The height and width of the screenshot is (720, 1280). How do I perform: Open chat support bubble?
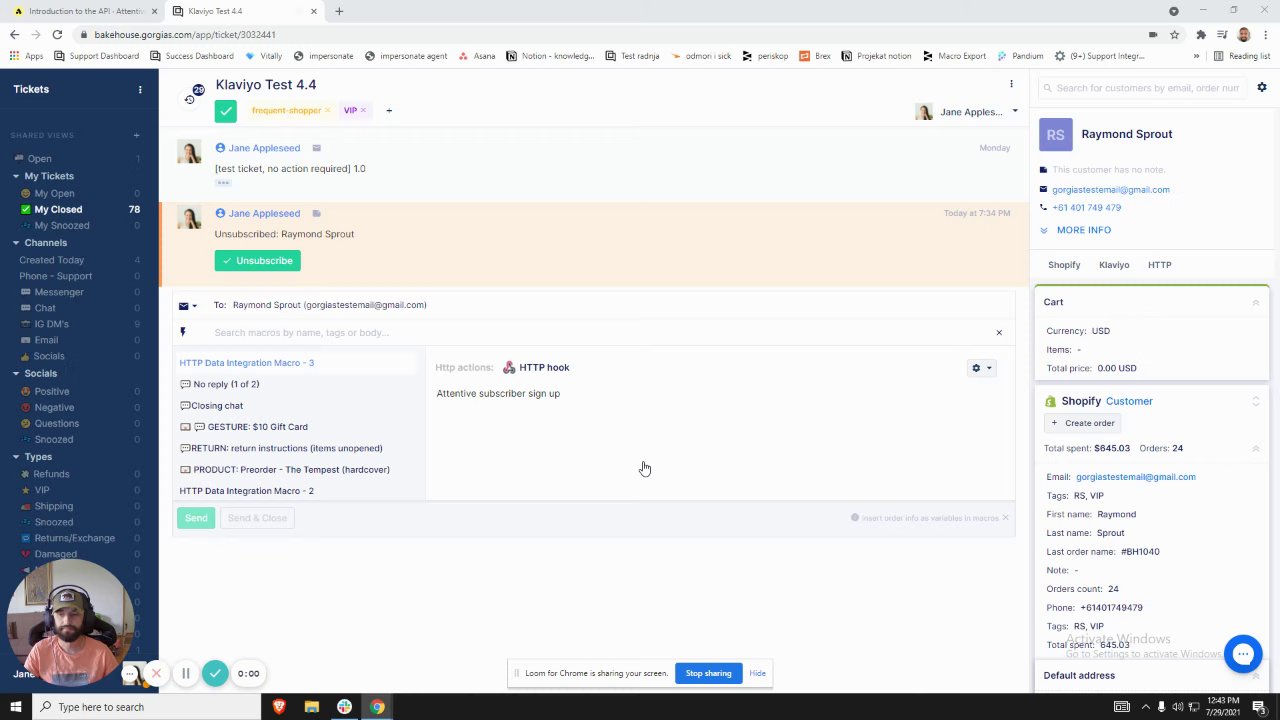tap(1243, 654)
